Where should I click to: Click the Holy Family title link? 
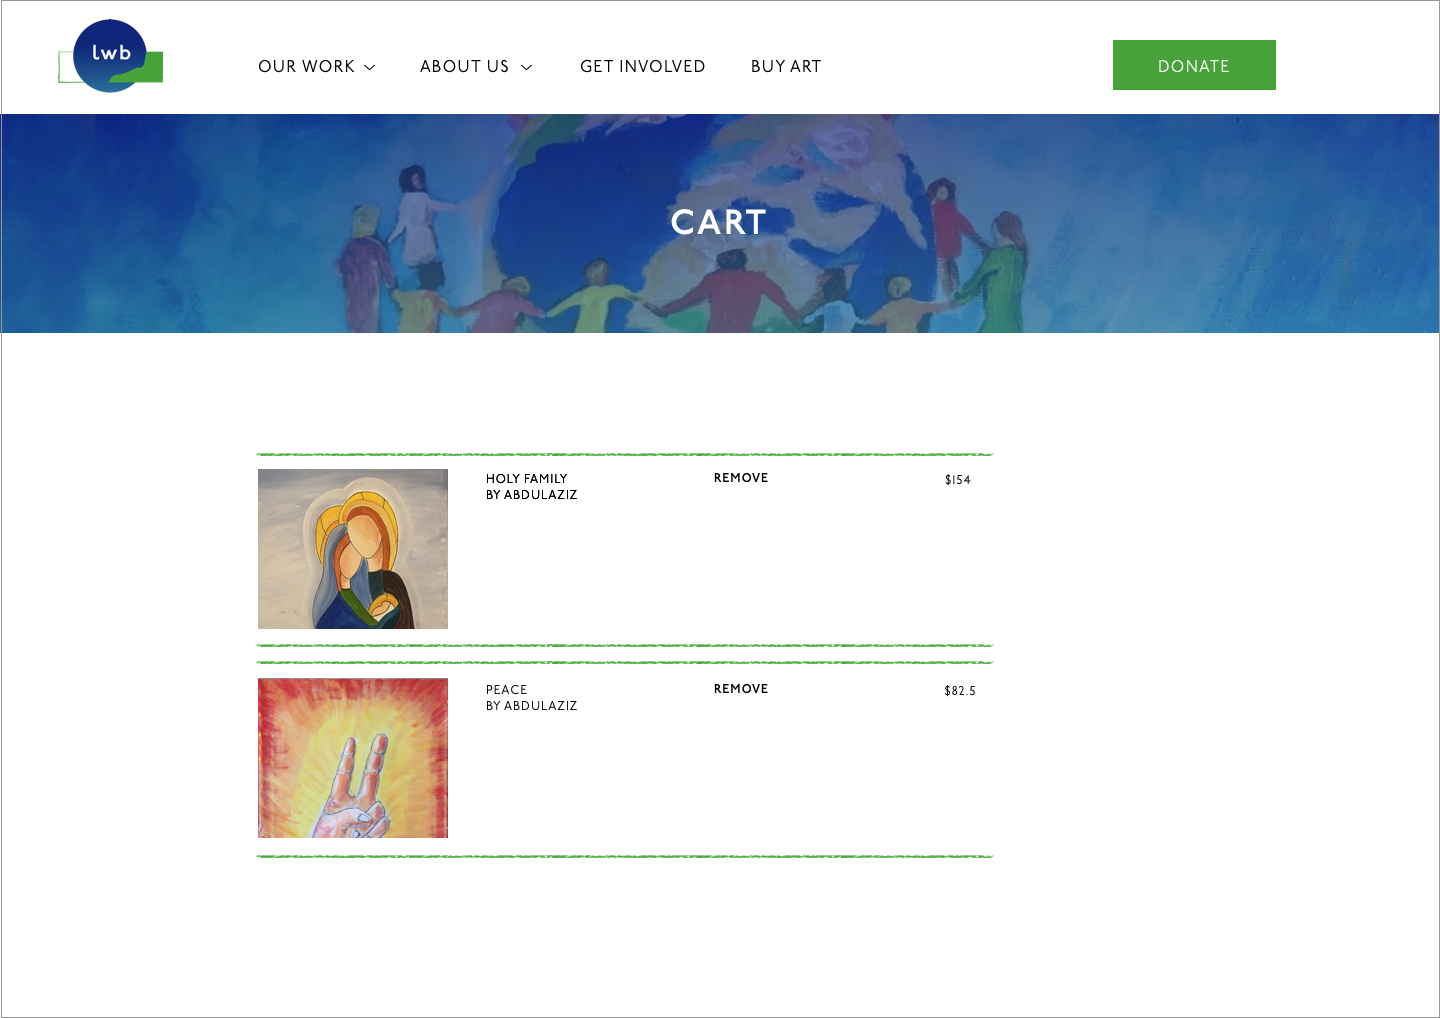click(x=526, y=479)
